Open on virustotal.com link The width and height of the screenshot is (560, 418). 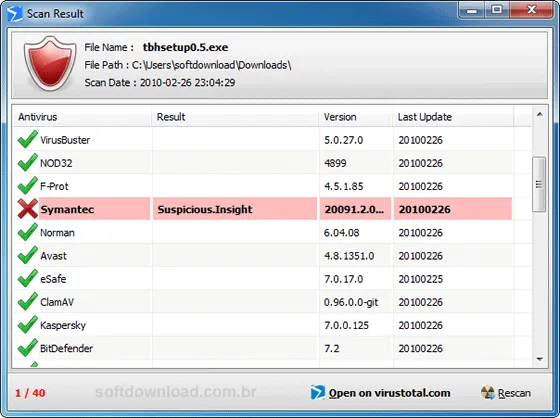click(389, 393)
